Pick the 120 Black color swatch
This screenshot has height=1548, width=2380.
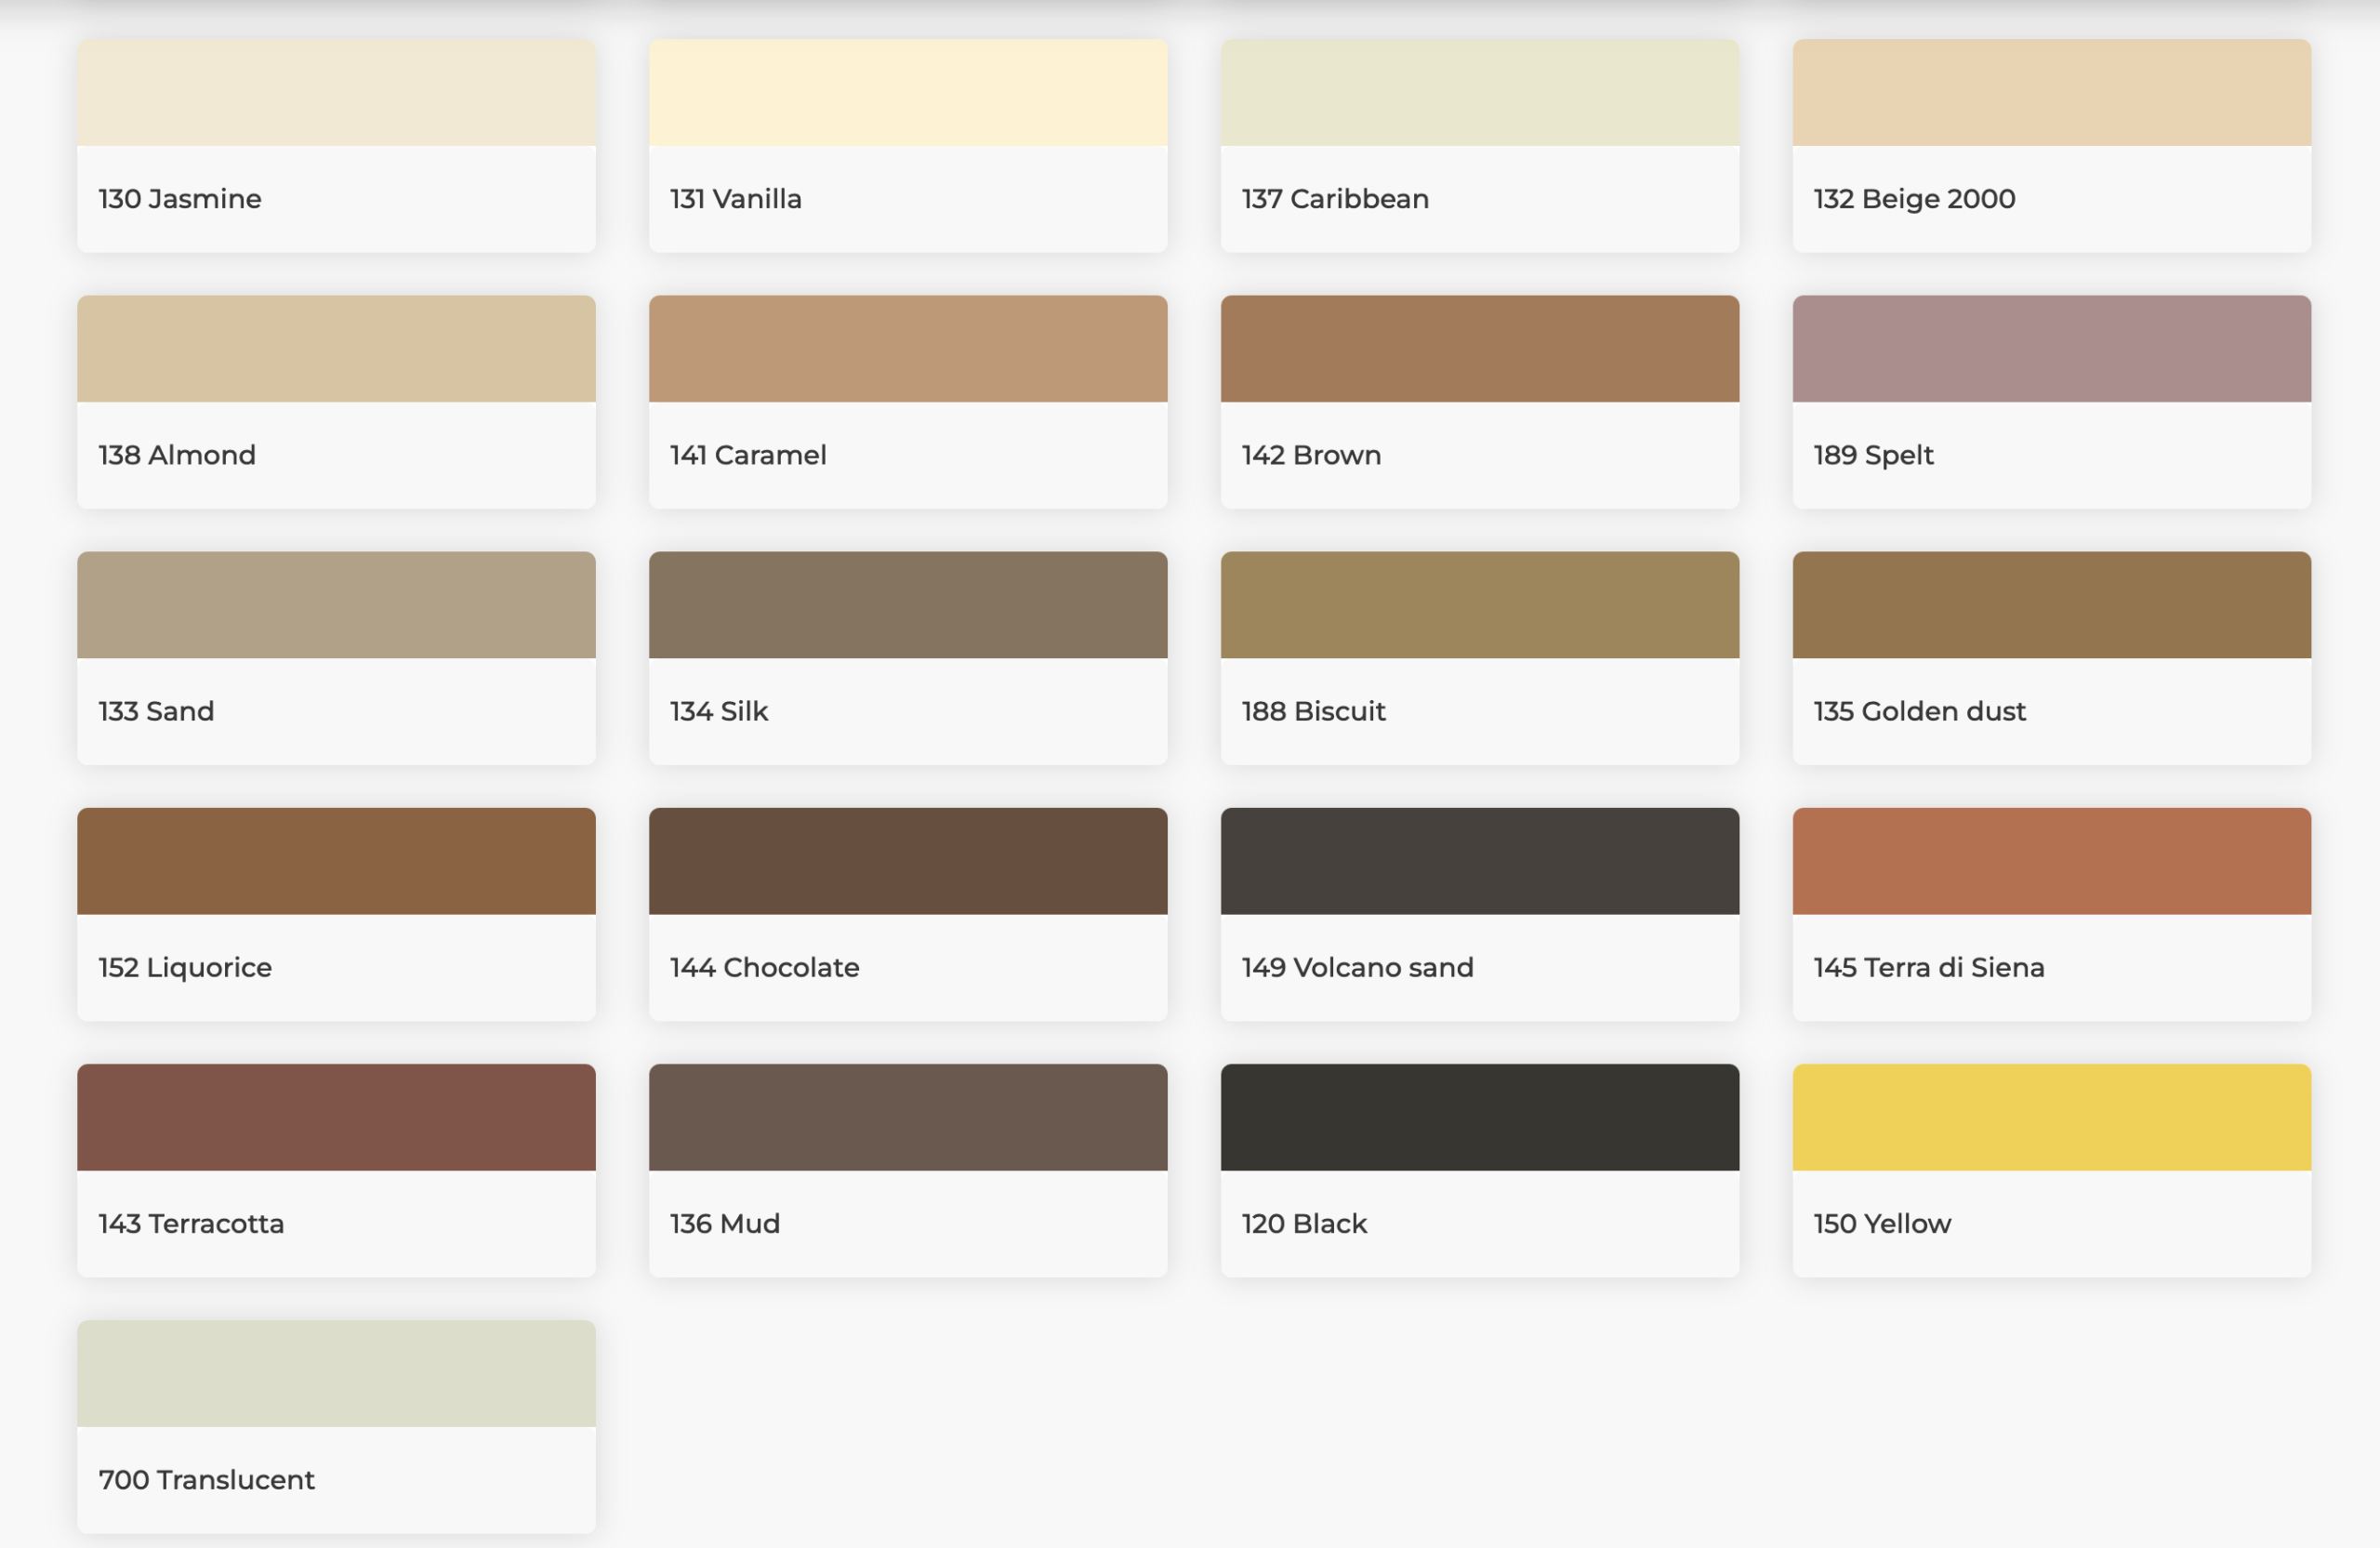pos(1480,1117)
